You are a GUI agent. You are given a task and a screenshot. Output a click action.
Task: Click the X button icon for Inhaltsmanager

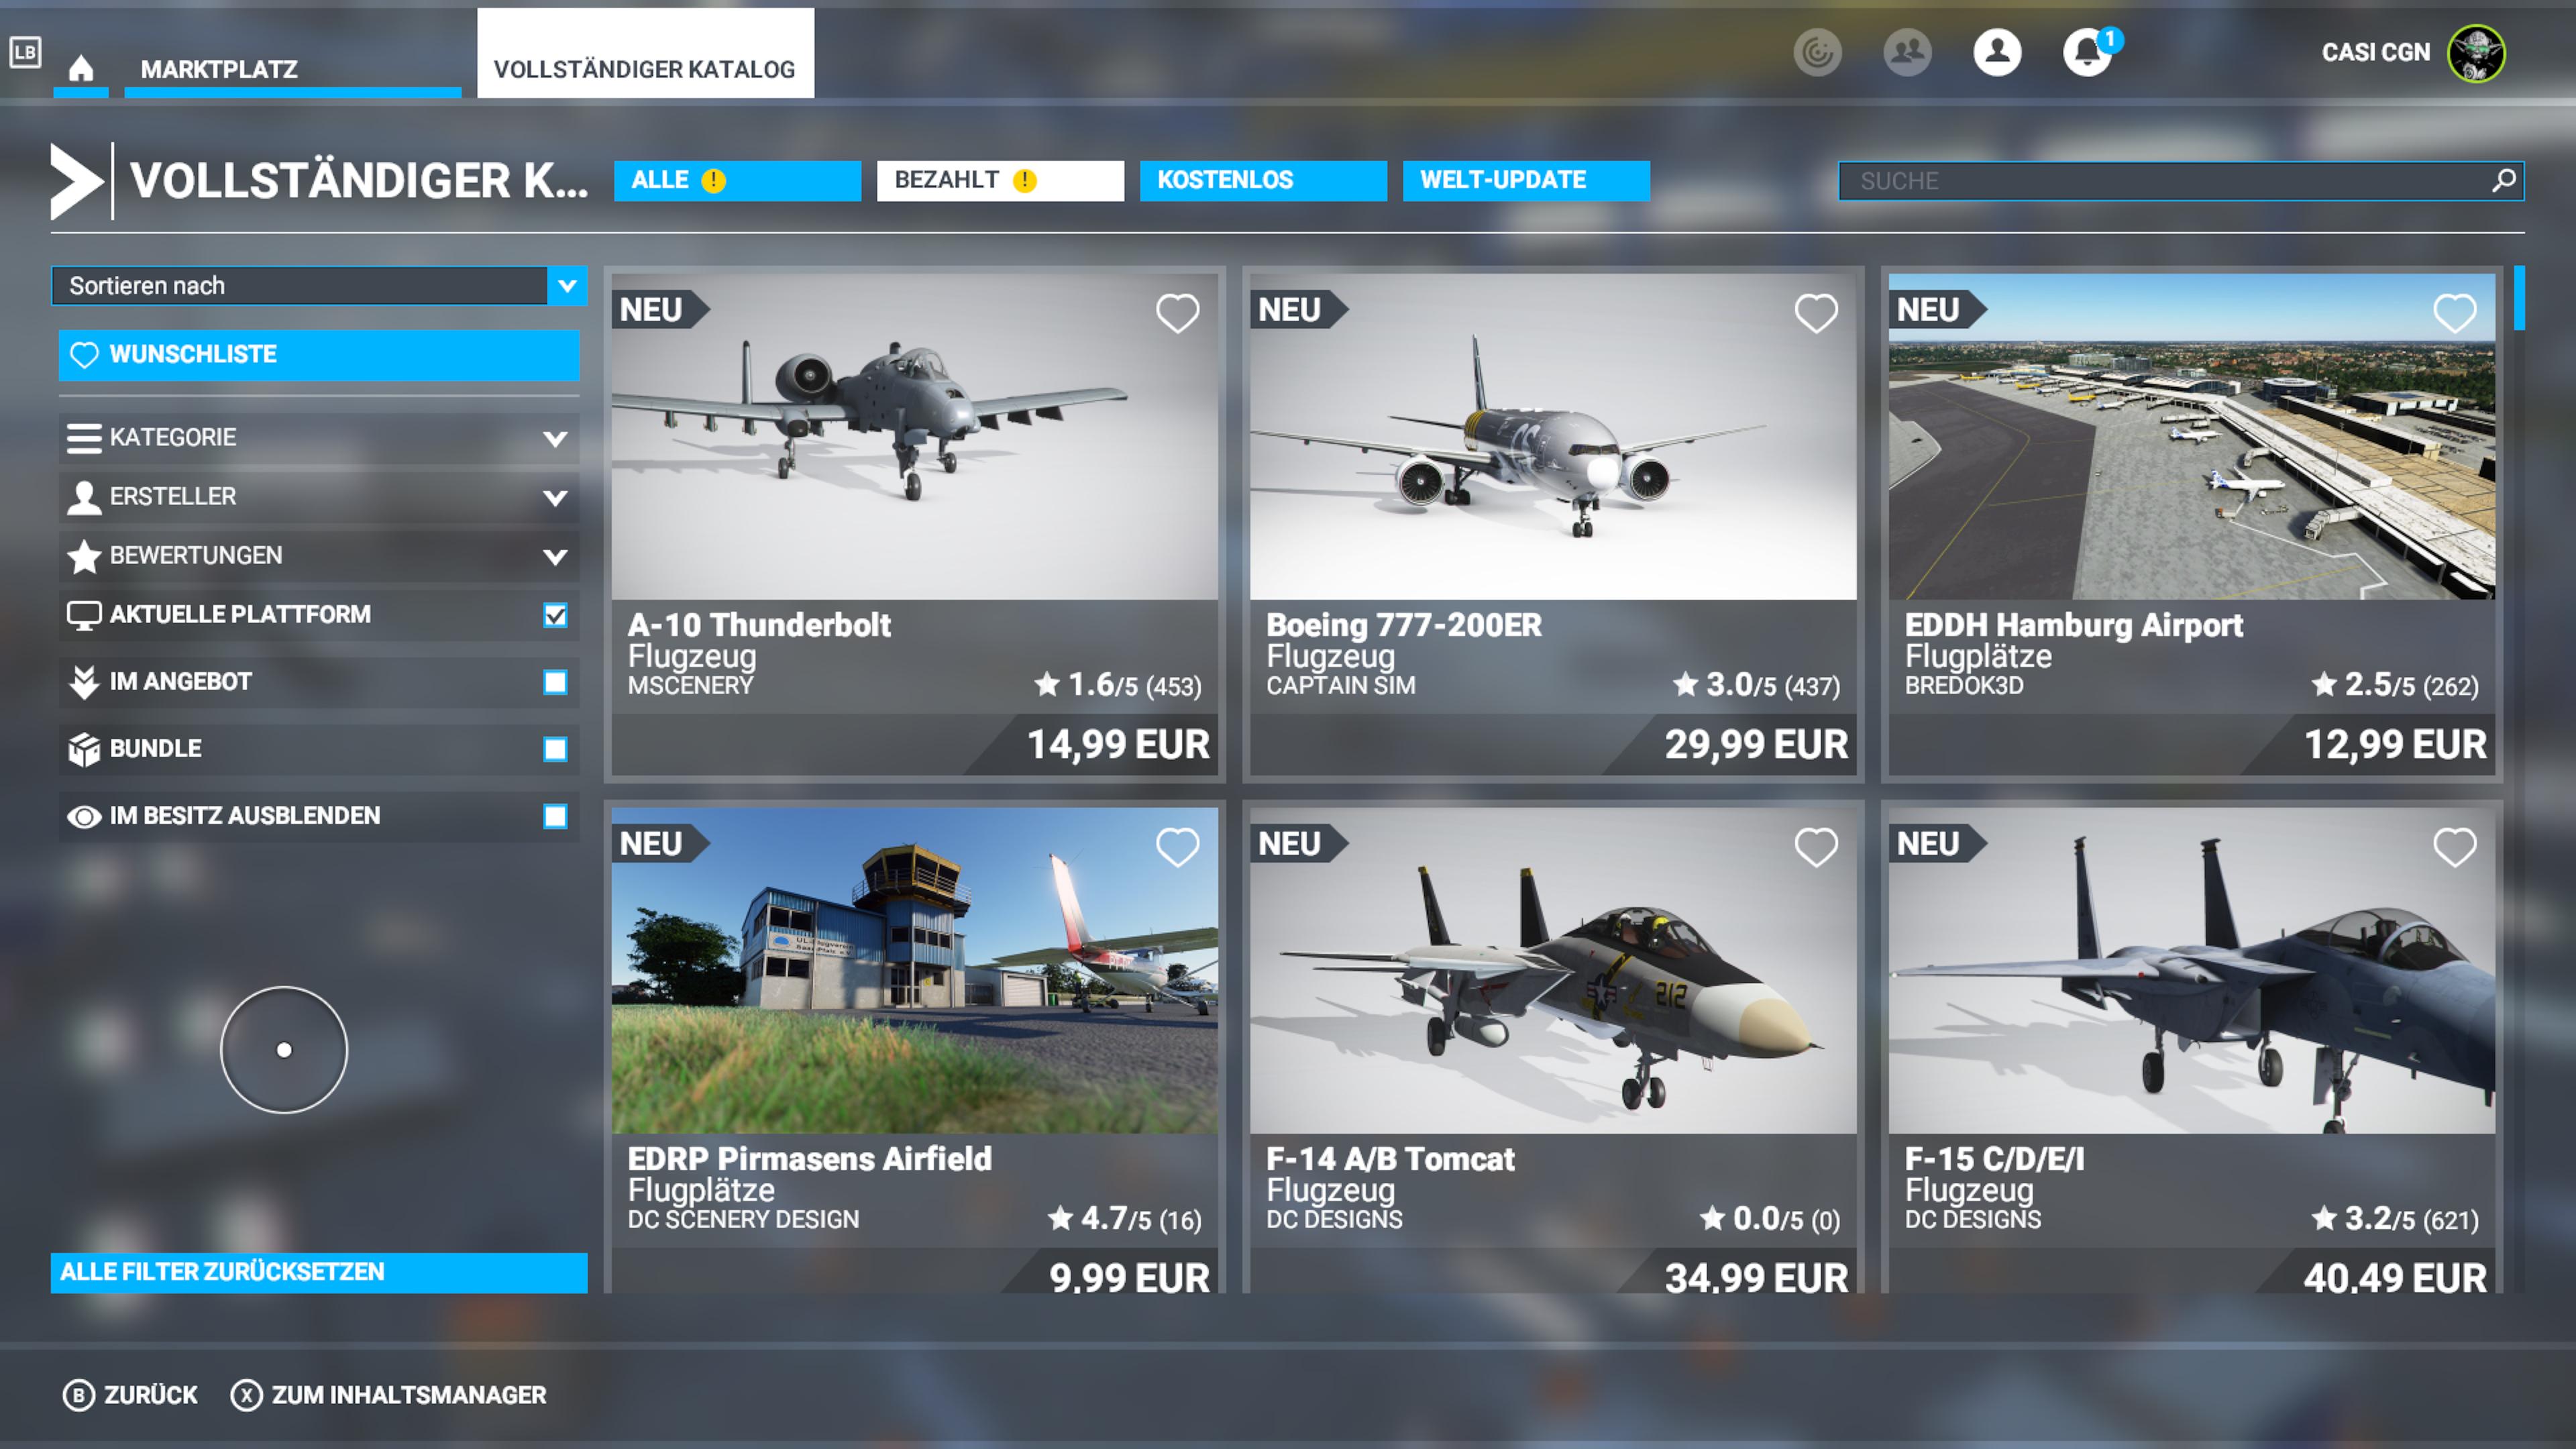(246, 1395)
